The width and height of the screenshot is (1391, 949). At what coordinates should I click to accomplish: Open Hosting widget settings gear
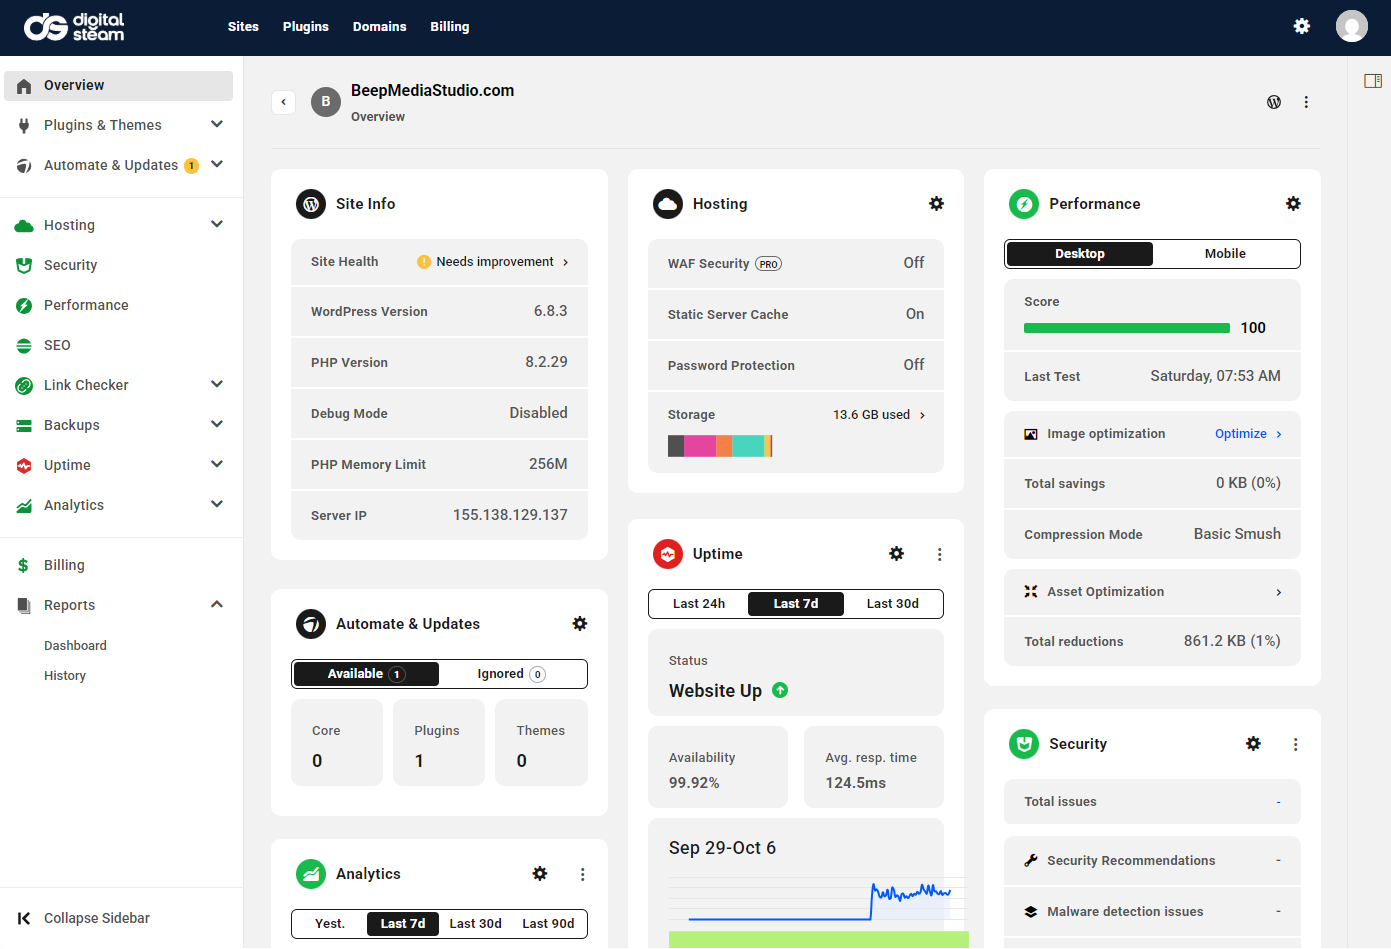[936, 204]
